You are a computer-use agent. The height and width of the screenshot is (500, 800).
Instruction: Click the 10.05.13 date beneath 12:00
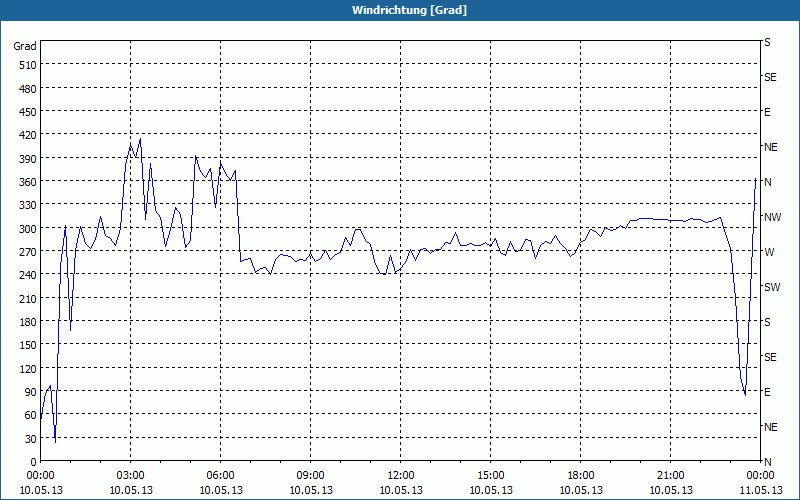click(x=401, y=490)
